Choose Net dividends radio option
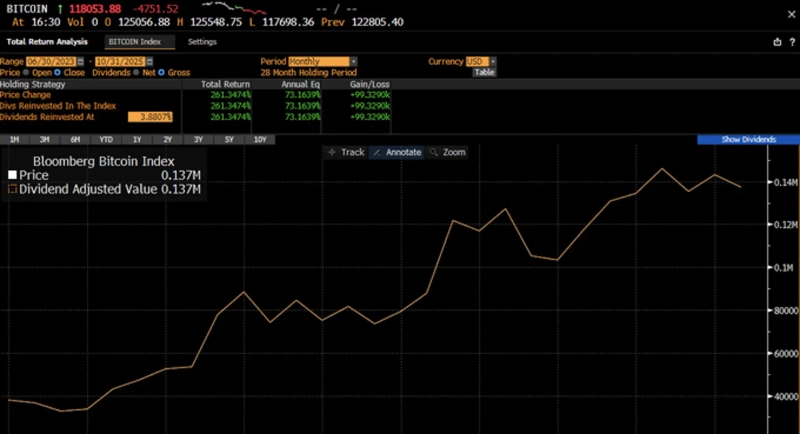Screen dimensions: 800x434 (x=136, y=72)
